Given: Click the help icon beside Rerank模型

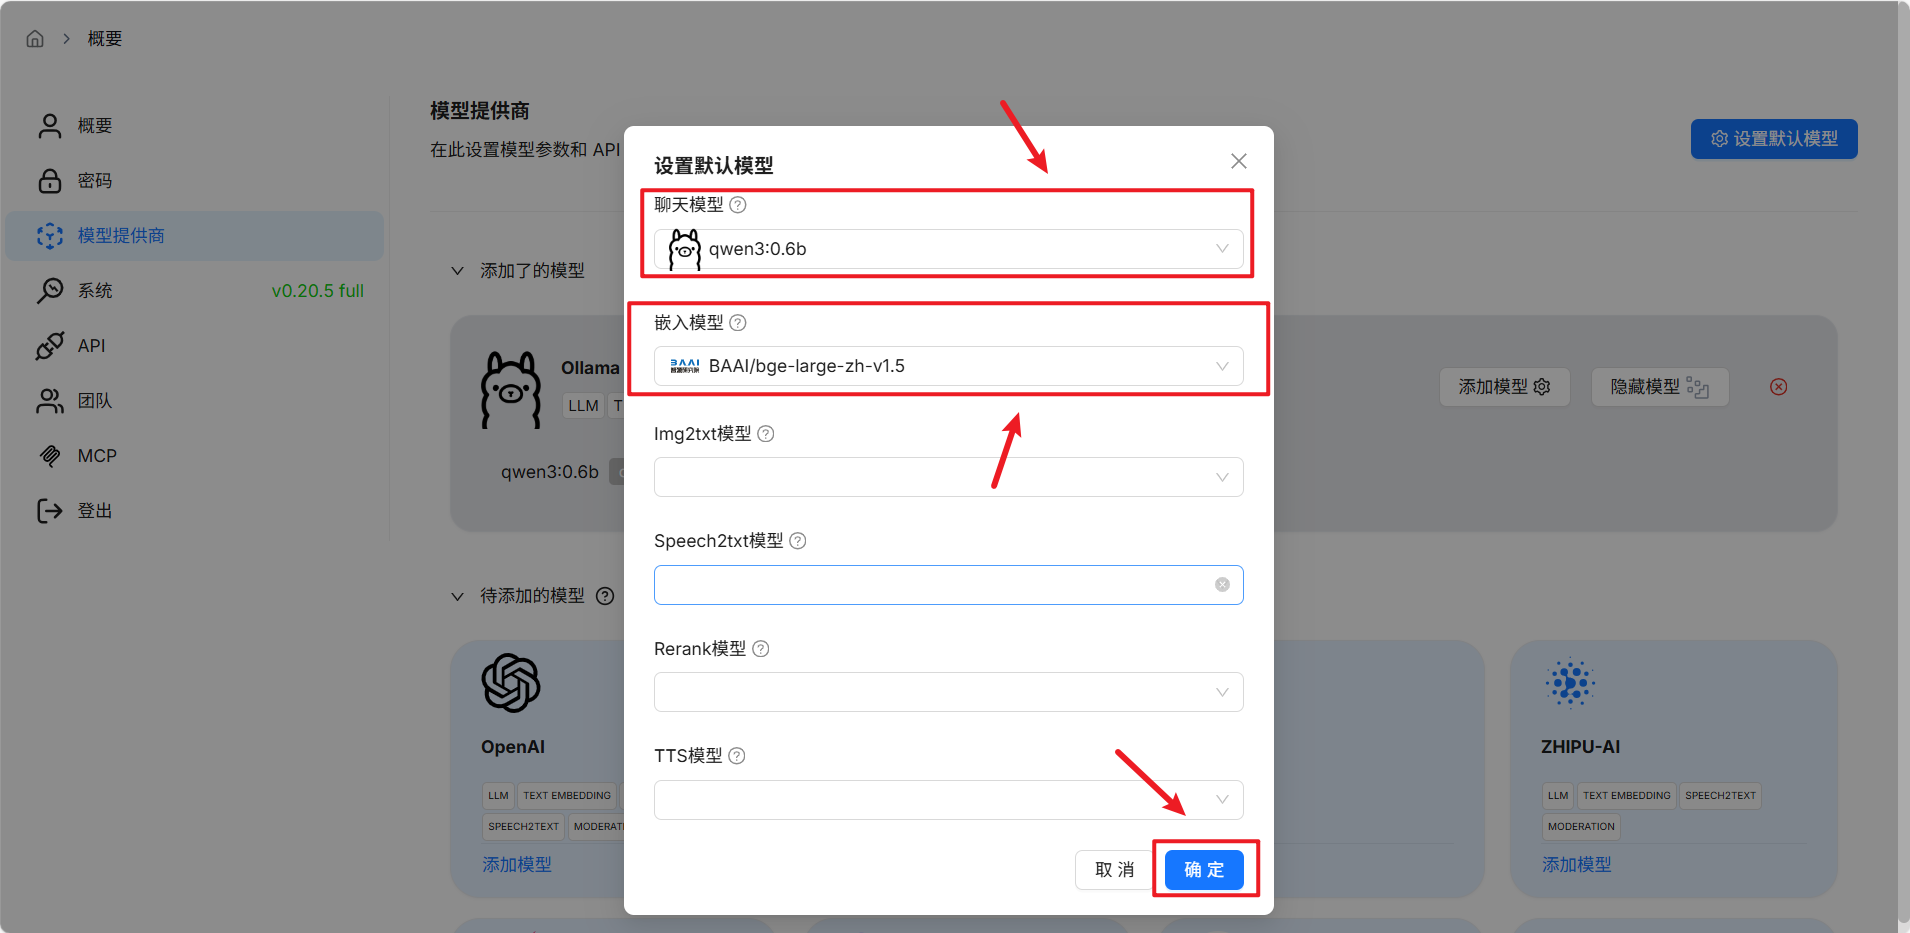Looking at the screenshot, I should 761,649.
